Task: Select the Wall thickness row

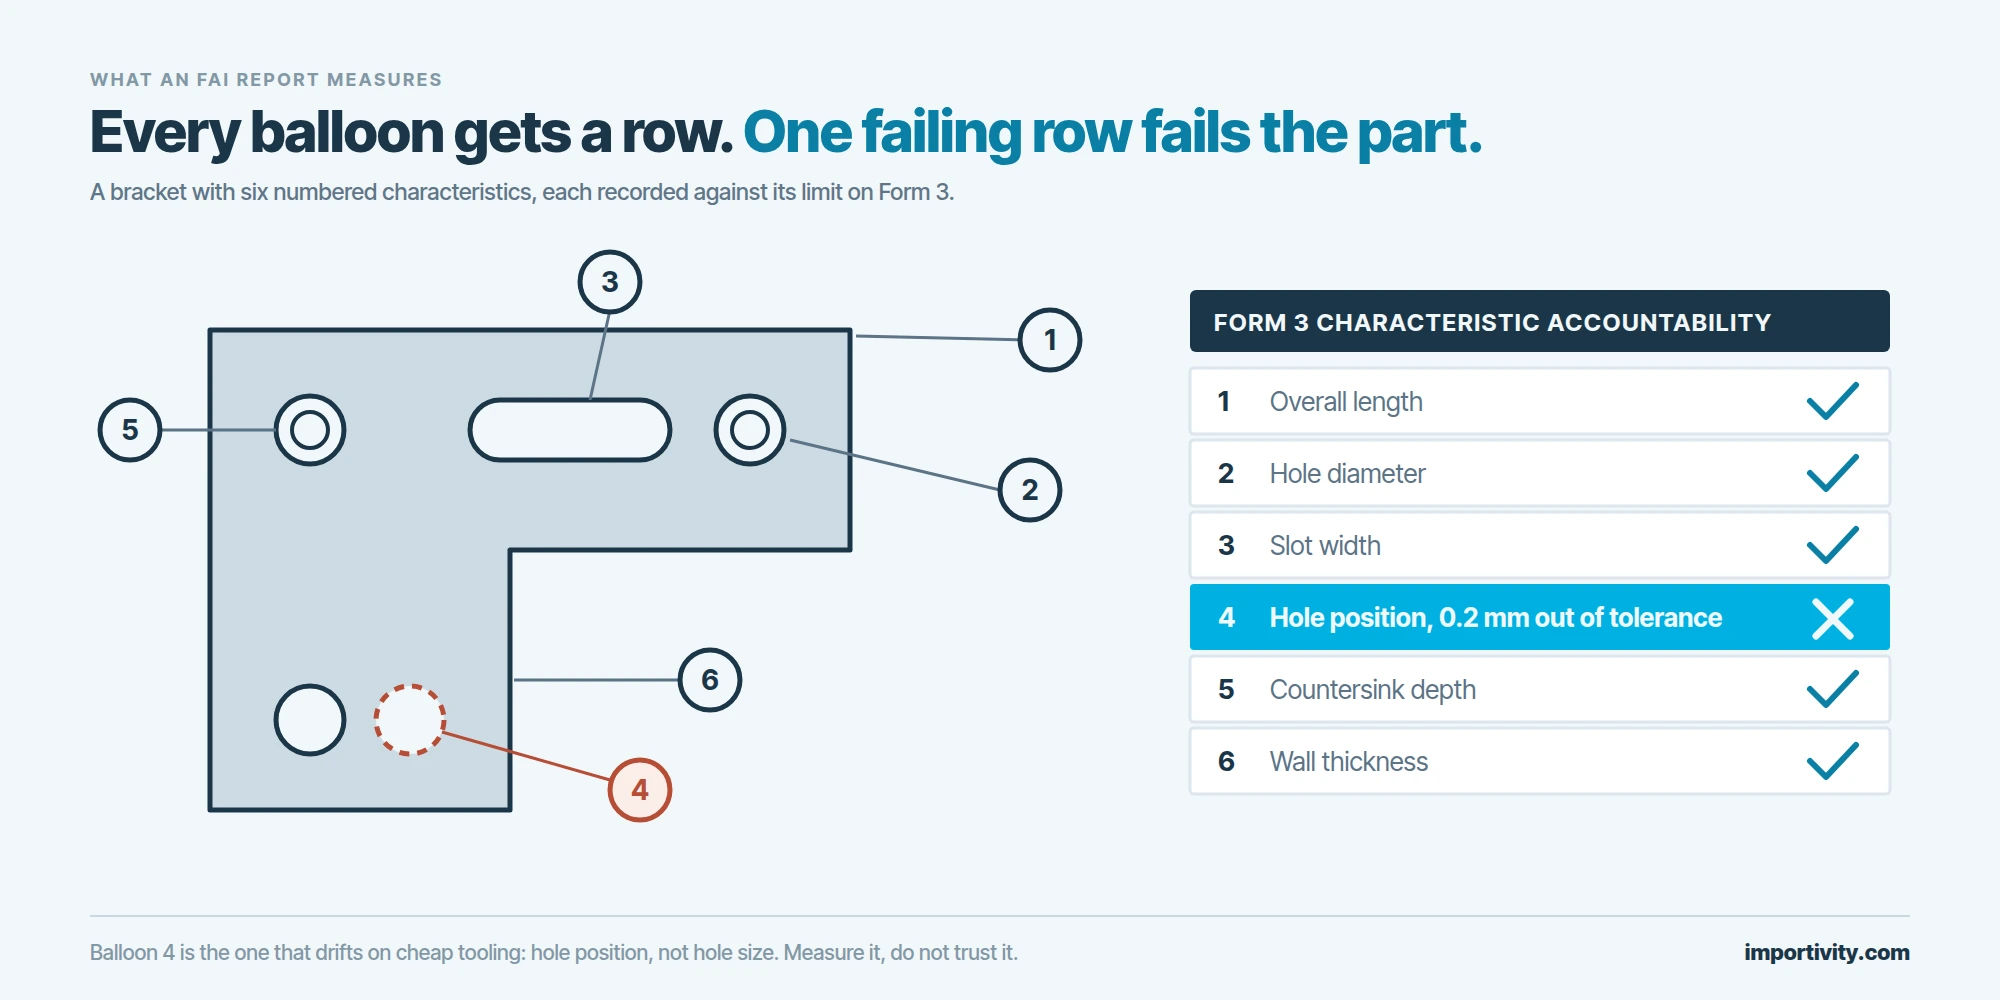Action: [x=1540, y=761]
